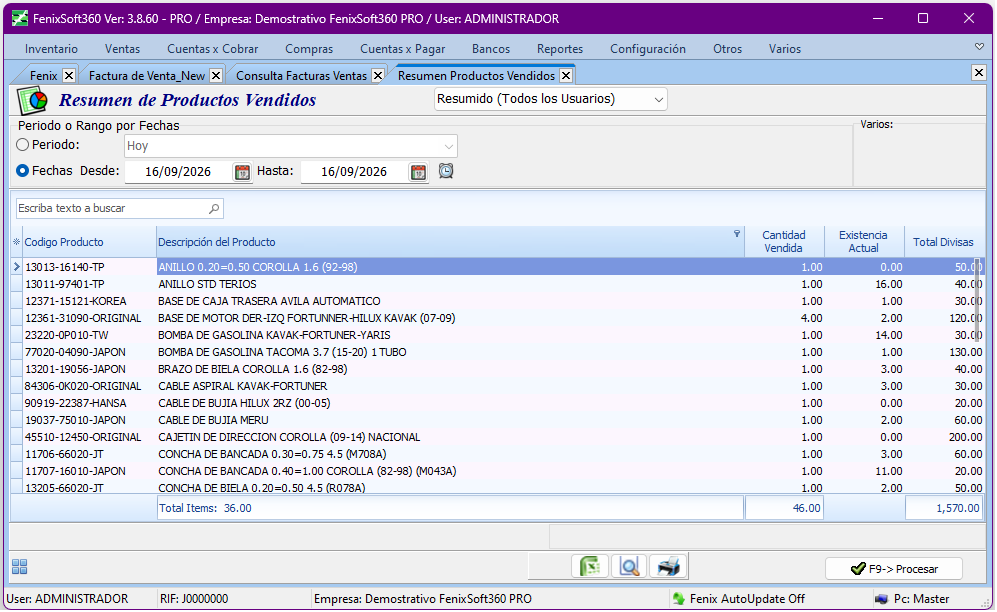Select code 90919-22387-HANSA

coord(76,404)
